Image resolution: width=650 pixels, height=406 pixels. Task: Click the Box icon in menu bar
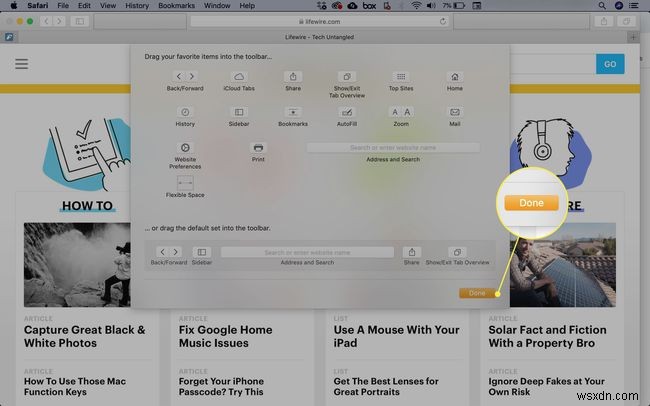369,5
